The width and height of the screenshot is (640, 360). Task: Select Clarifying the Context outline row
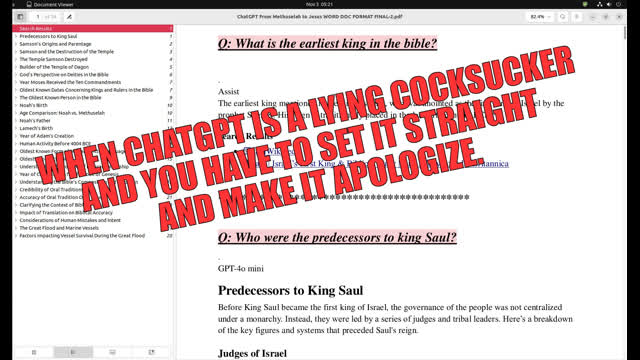coord(93,205)
